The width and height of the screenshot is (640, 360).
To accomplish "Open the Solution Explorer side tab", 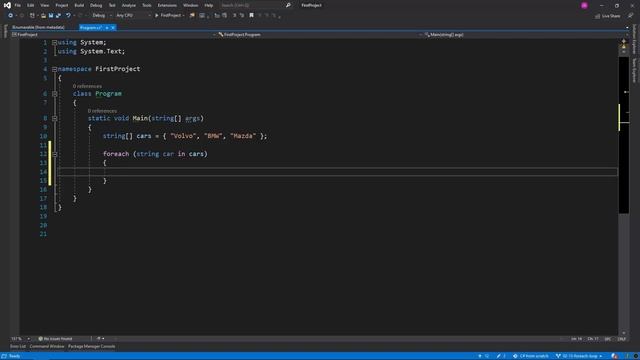I will click(x=634, y=39).
